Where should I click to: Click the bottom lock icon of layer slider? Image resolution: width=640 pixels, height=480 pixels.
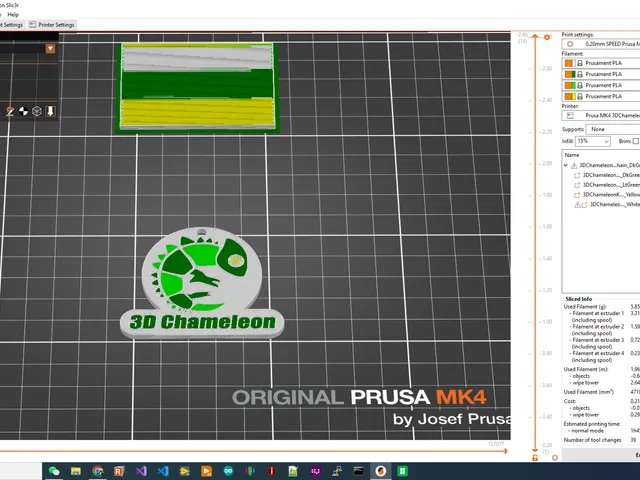535,458
